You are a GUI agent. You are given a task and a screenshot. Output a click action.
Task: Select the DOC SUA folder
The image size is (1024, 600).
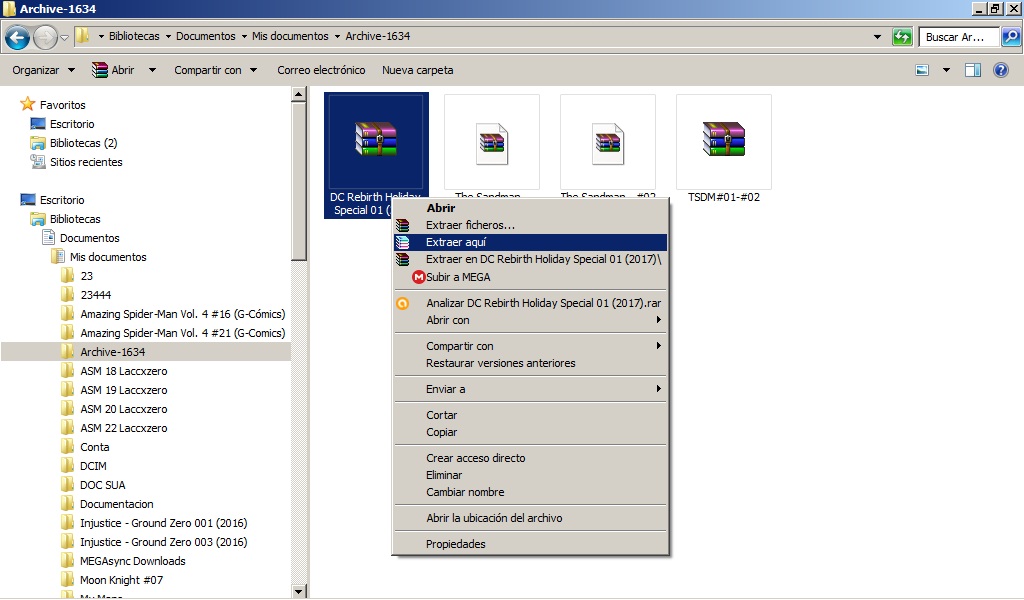pos(103,484)
